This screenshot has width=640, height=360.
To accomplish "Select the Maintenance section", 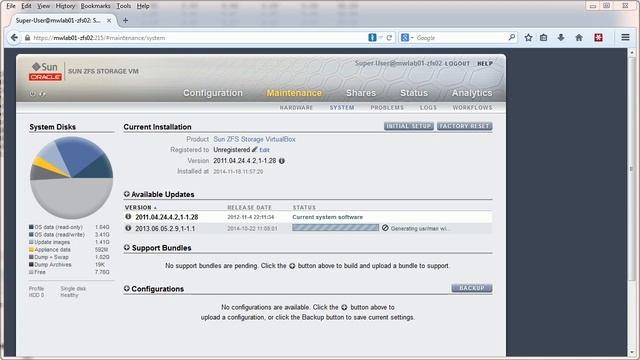I will click(294, 93).
